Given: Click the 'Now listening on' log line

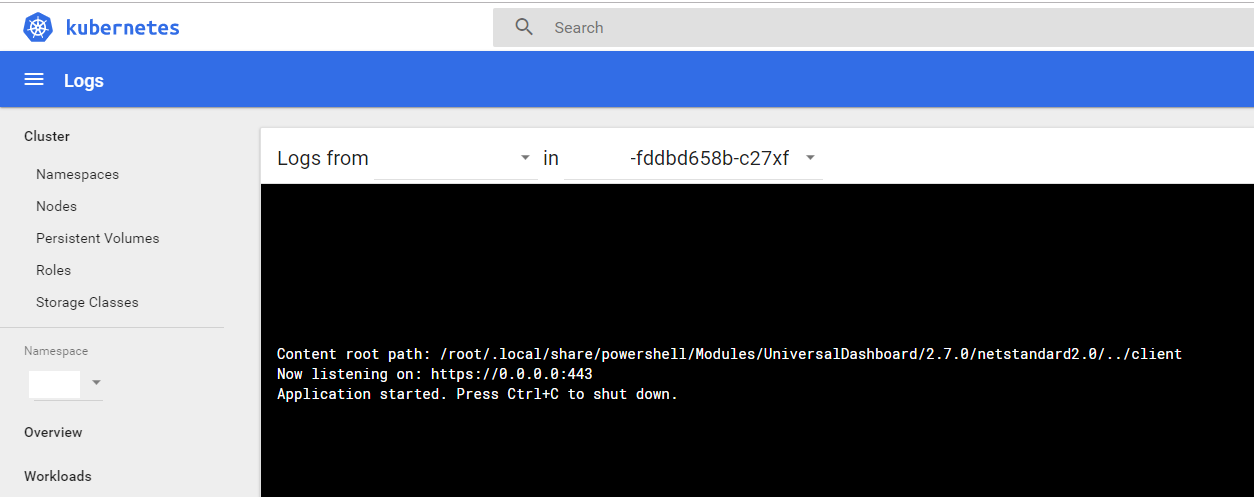Looking at the screenshot, I should (x=435, y=374).
